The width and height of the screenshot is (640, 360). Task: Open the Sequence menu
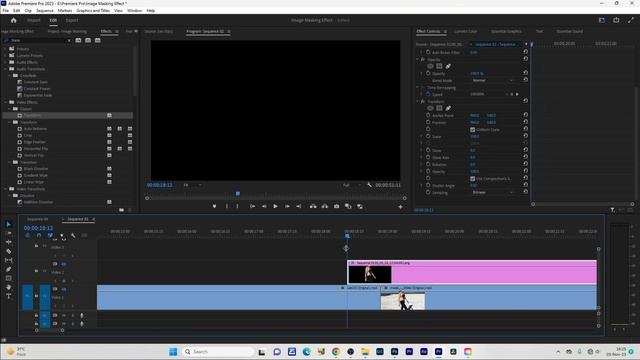[44, 11]
